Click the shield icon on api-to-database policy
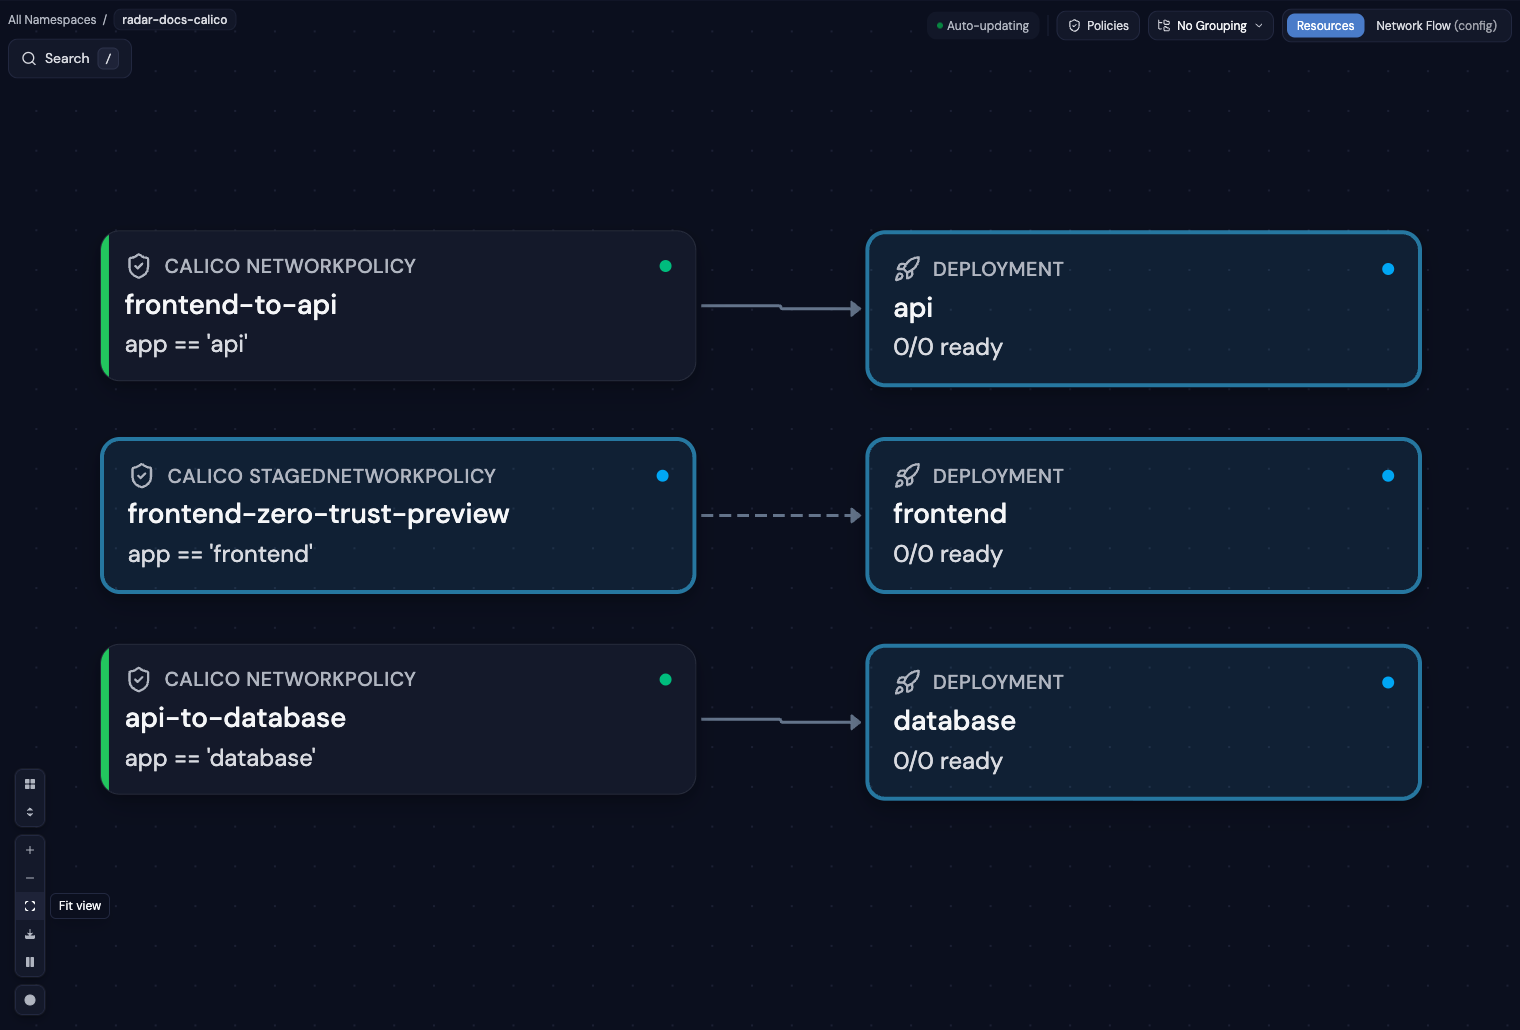1520x1030 pixels. tap(139, 680)
